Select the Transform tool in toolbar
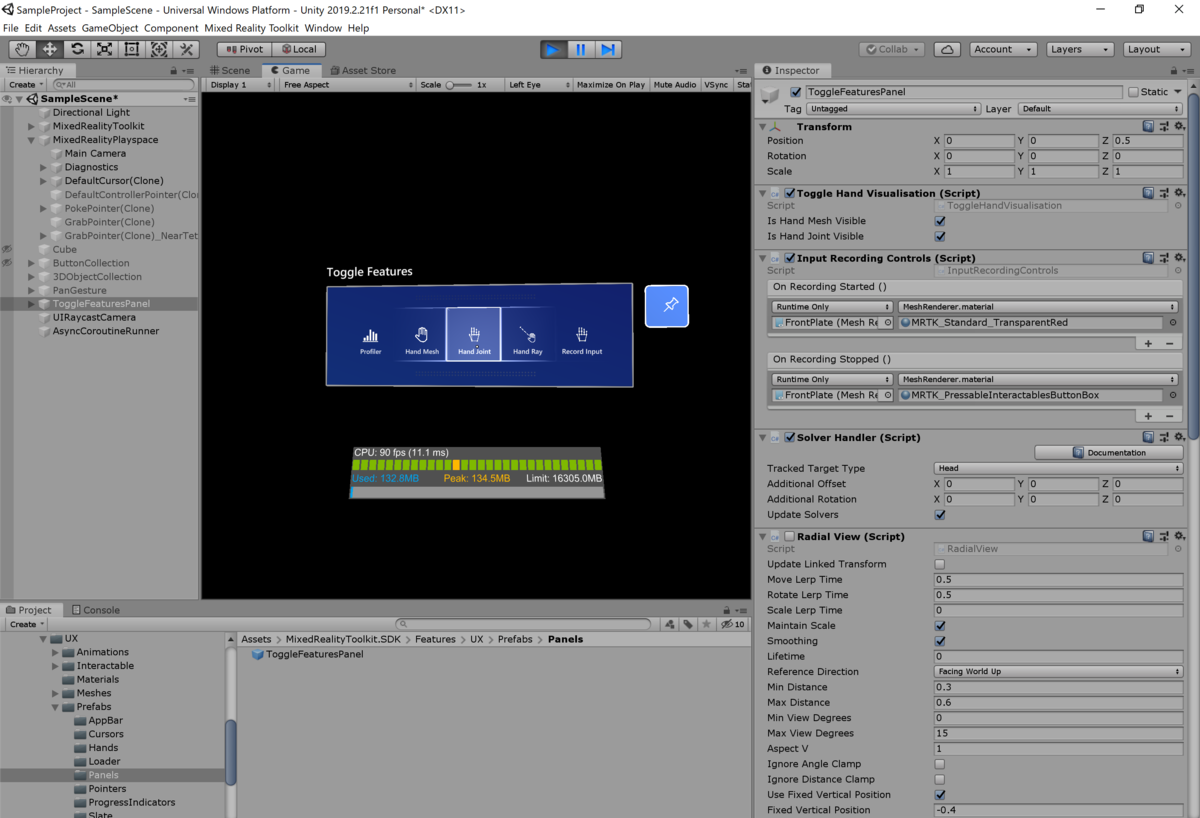The image size is (1200, 818). [x=158, y=49]
